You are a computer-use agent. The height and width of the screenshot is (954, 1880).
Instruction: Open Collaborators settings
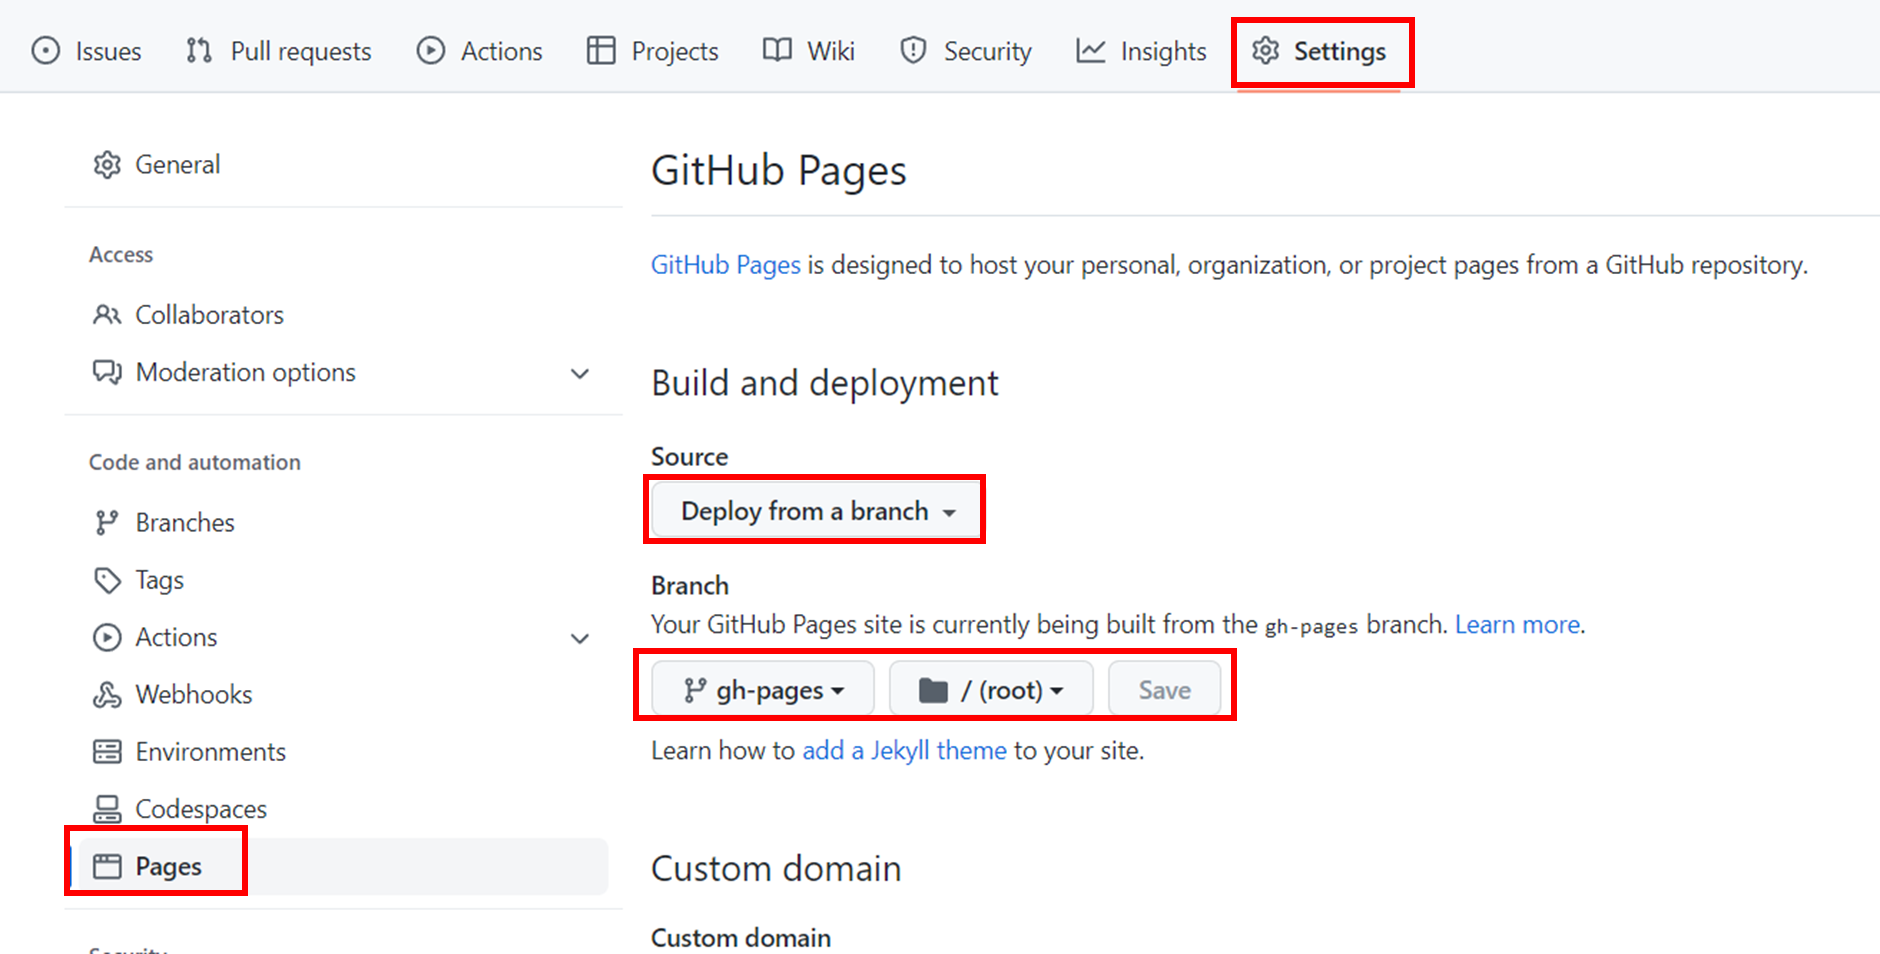tap(342, 315)
